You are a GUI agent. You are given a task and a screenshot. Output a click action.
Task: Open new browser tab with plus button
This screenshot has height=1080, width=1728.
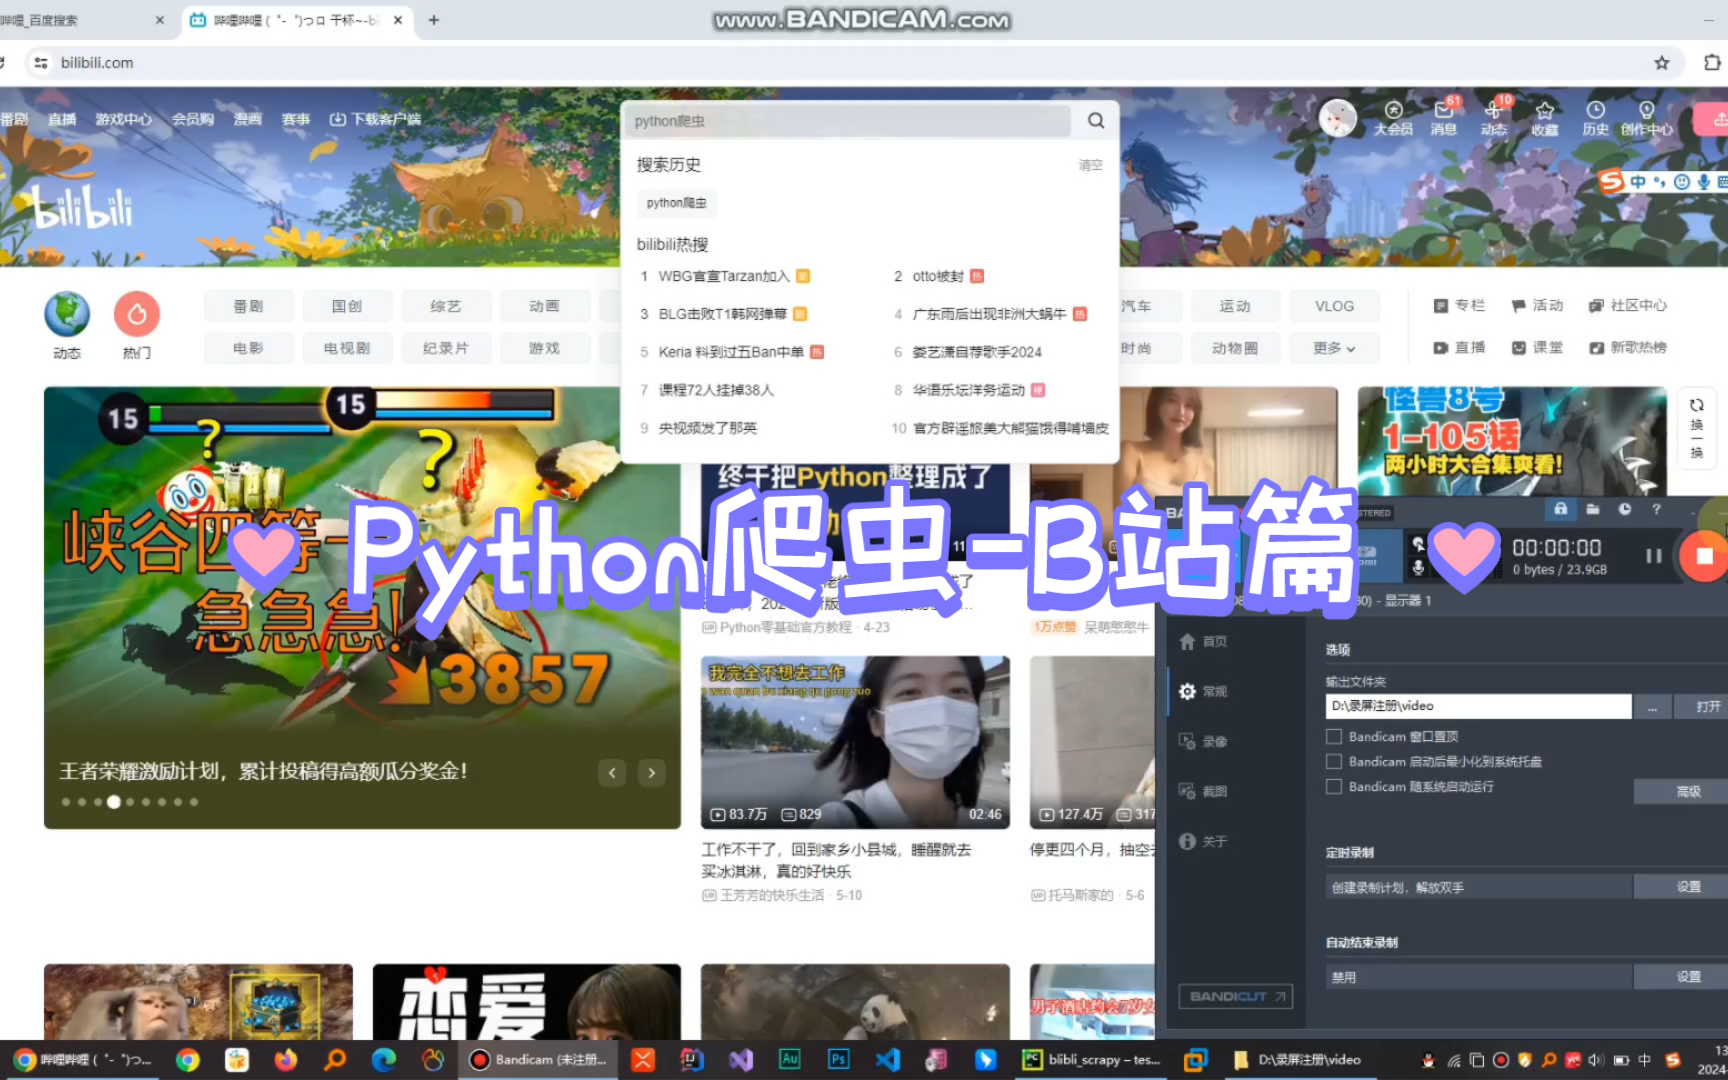(x=434, y=20)
